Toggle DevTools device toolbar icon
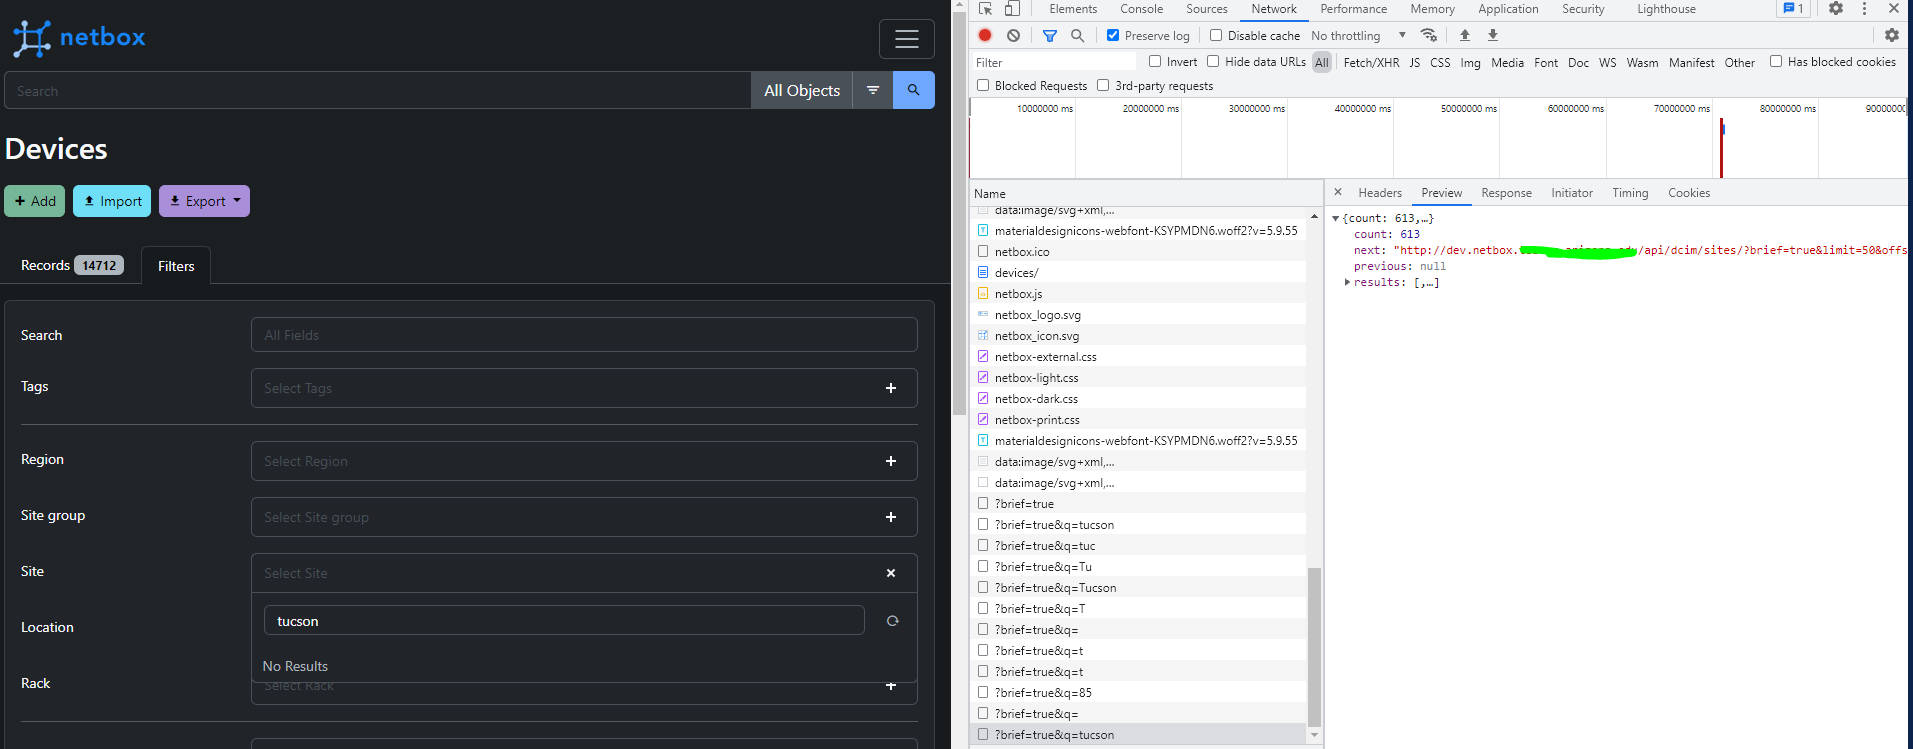 tap(1012, 9)
